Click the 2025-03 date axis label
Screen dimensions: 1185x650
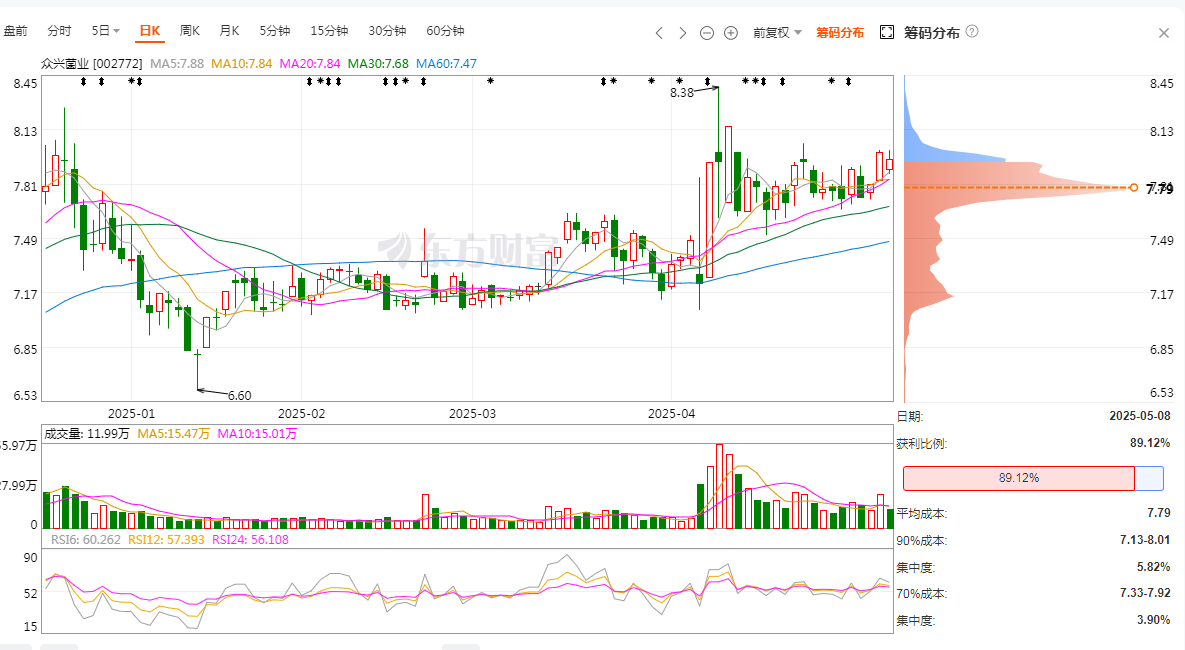point(472,413)
